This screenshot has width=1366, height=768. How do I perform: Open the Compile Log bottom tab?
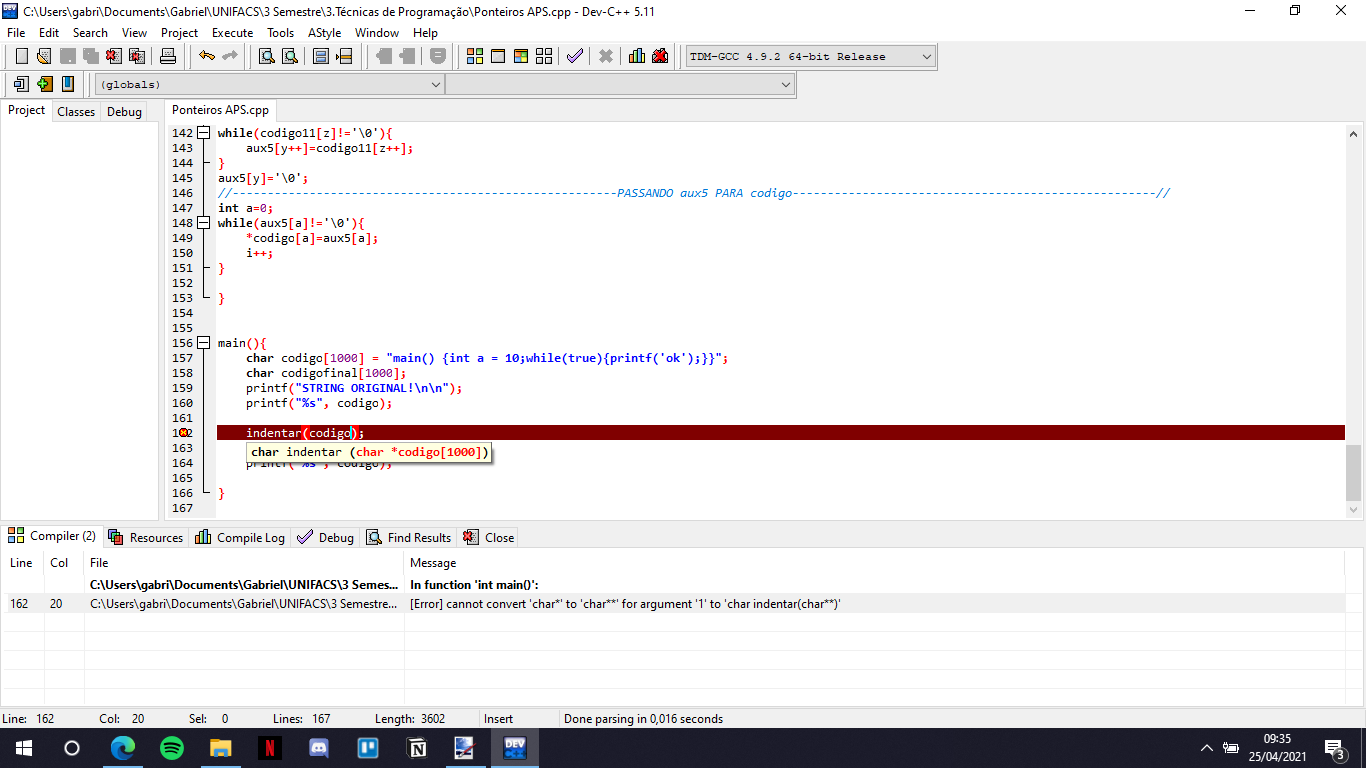pyautogui.click(x=240, y=537)
